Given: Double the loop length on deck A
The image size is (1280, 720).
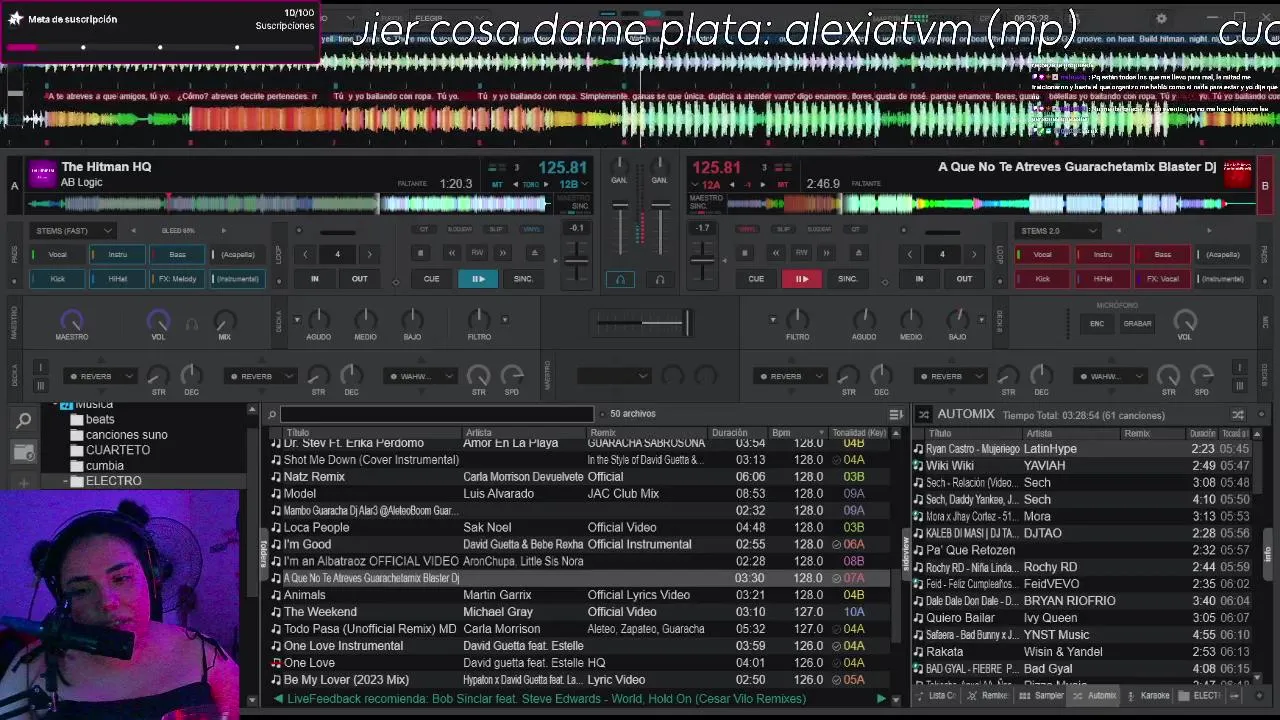Looking at the screenshot, I should (369, 254).
